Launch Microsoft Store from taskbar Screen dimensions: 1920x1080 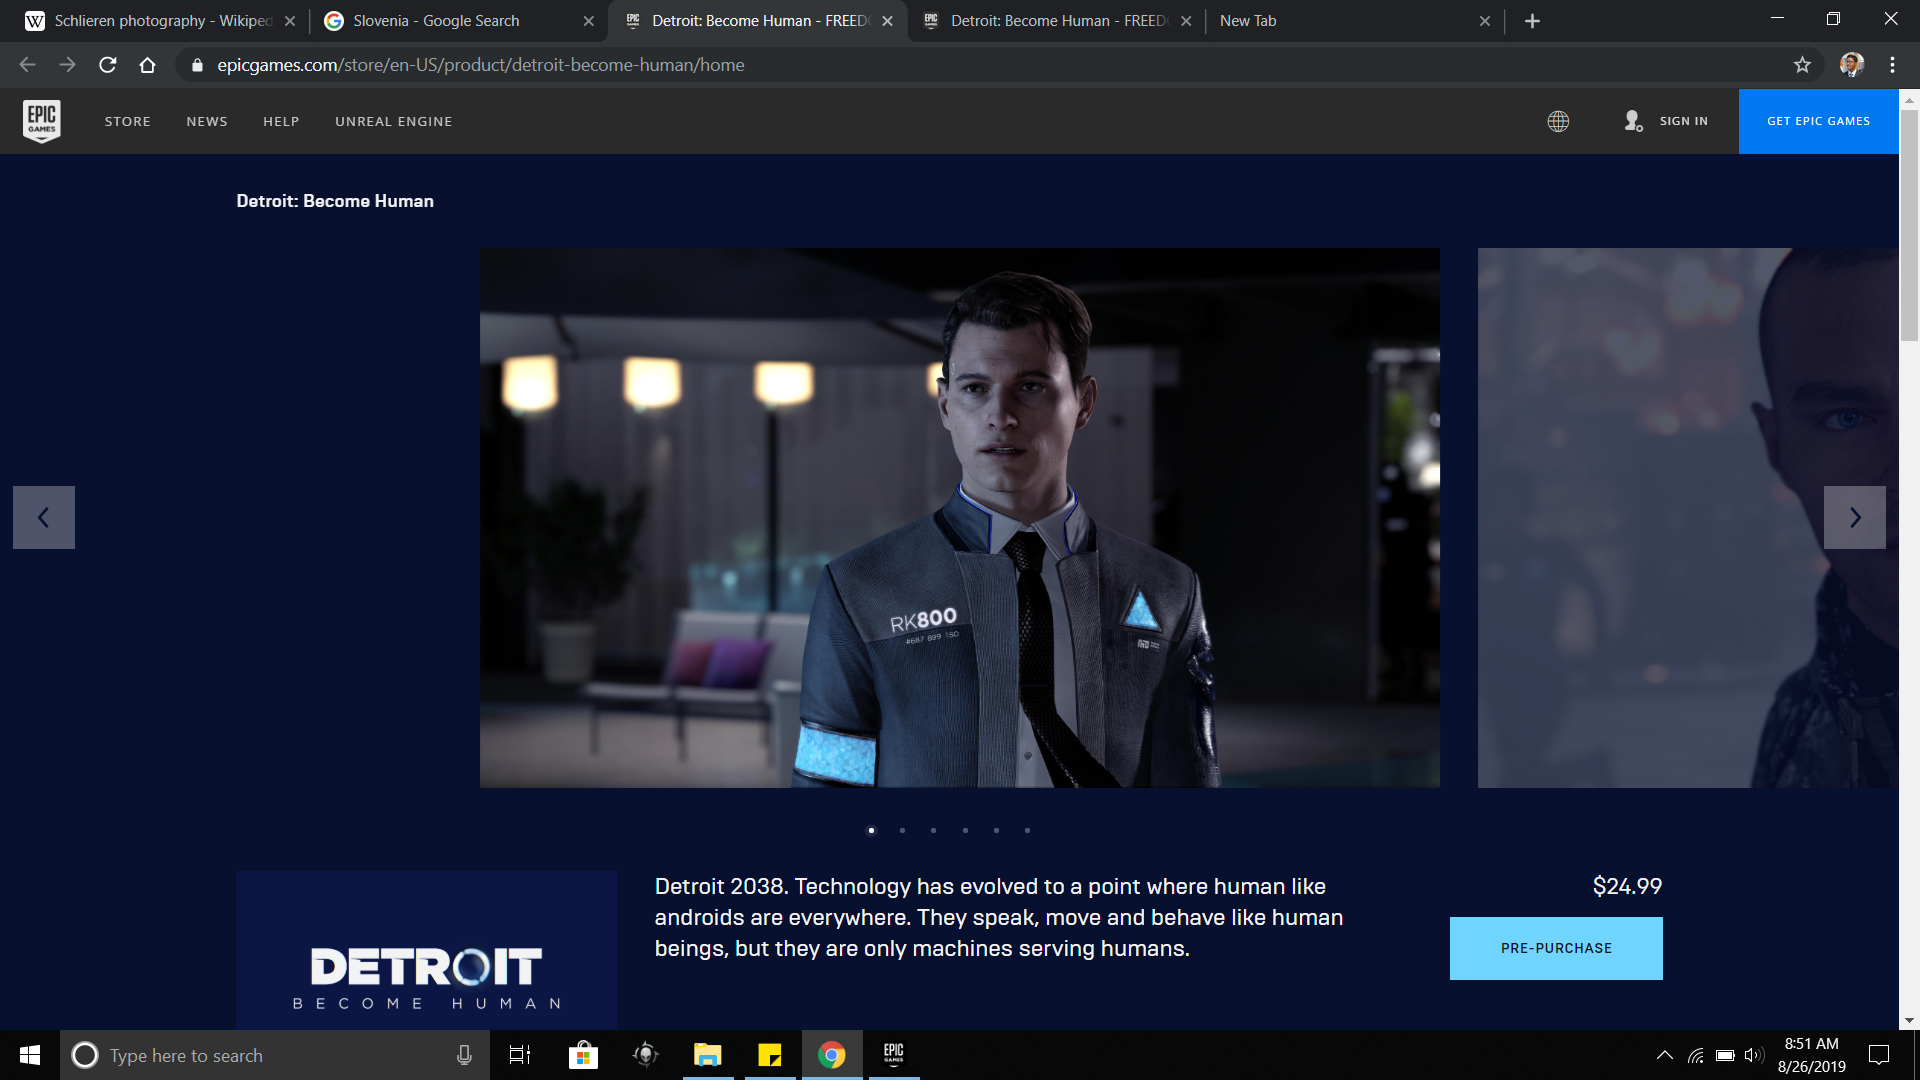[x=583, y=1055]
